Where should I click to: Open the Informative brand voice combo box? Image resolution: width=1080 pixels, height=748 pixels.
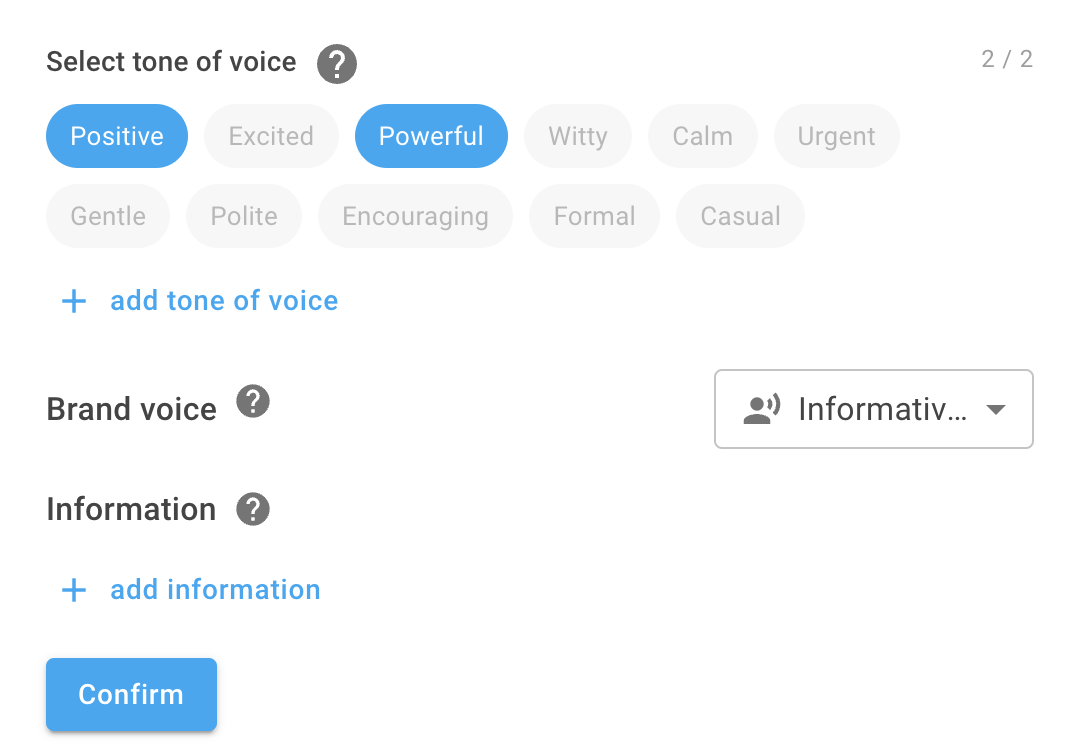tap(873, 409)
